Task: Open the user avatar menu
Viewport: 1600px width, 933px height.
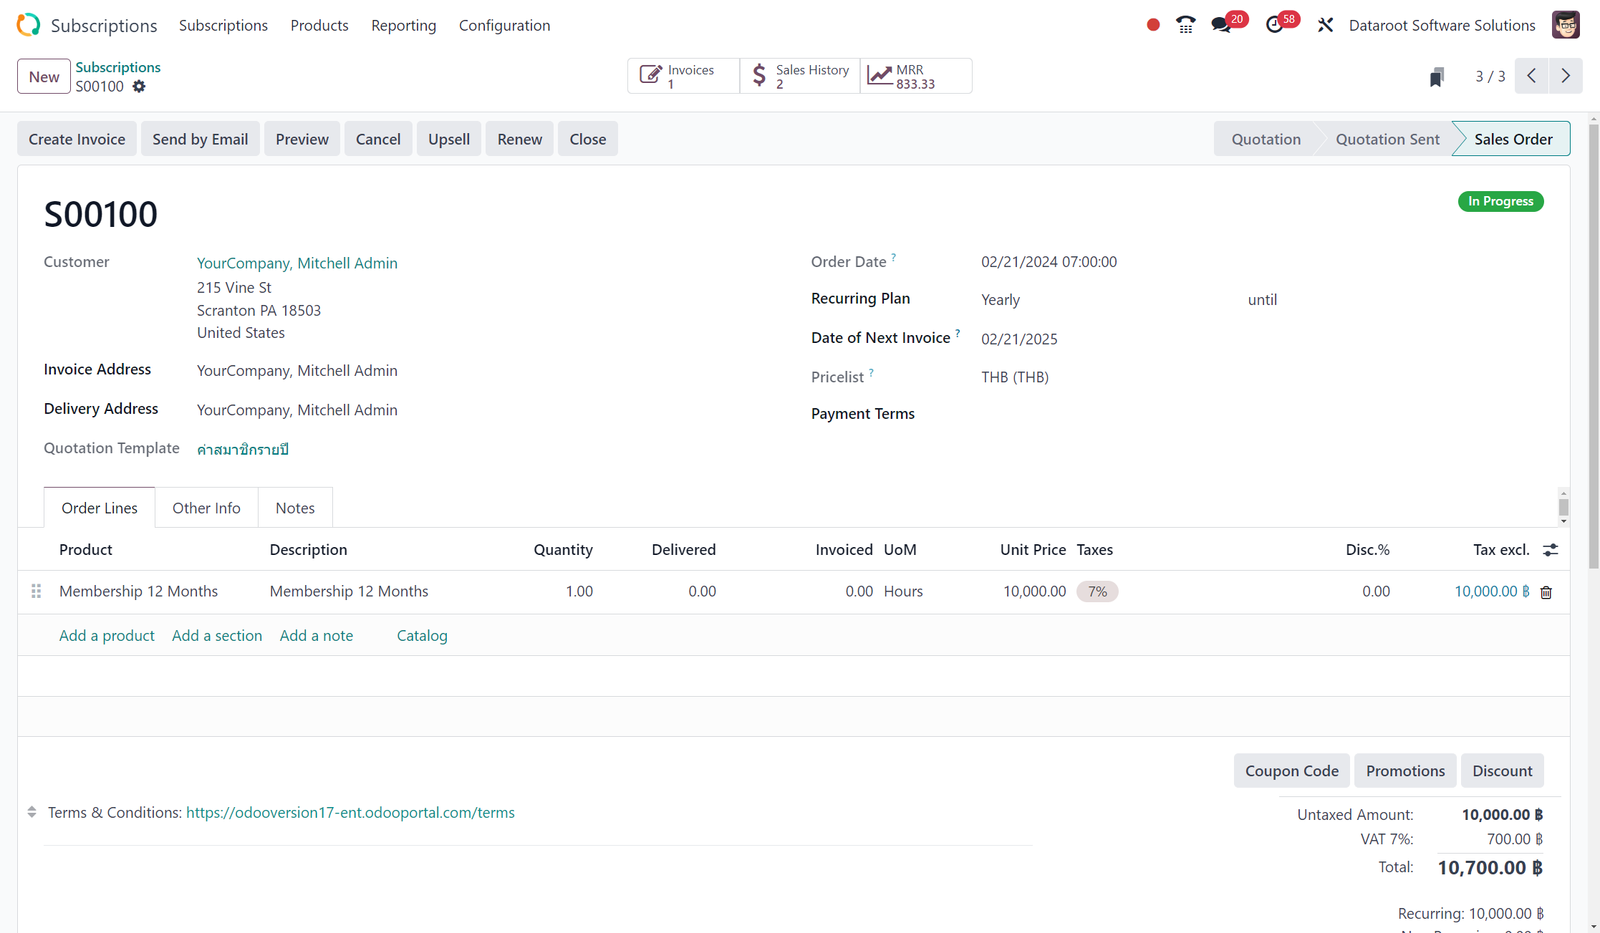Action: 1565,25
